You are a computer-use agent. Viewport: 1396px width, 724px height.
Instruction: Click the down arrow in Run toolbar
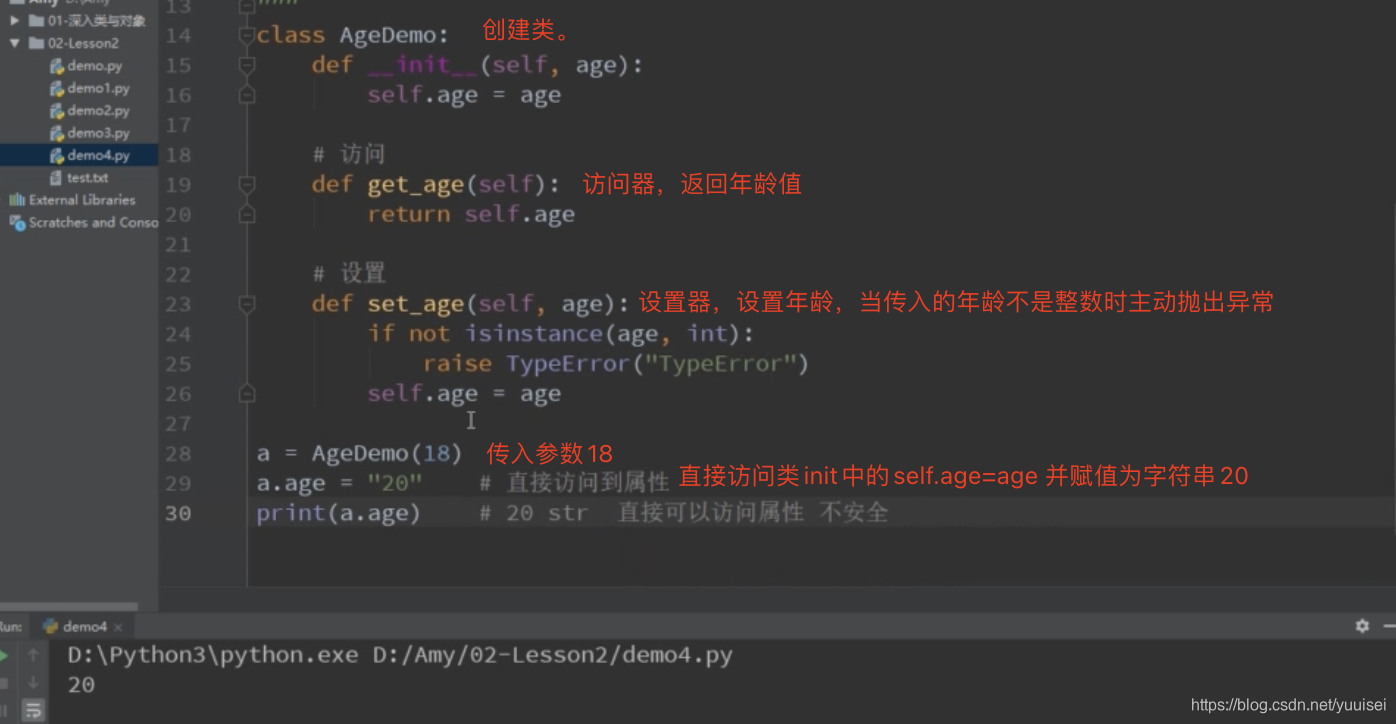click(x=33, y=683)
